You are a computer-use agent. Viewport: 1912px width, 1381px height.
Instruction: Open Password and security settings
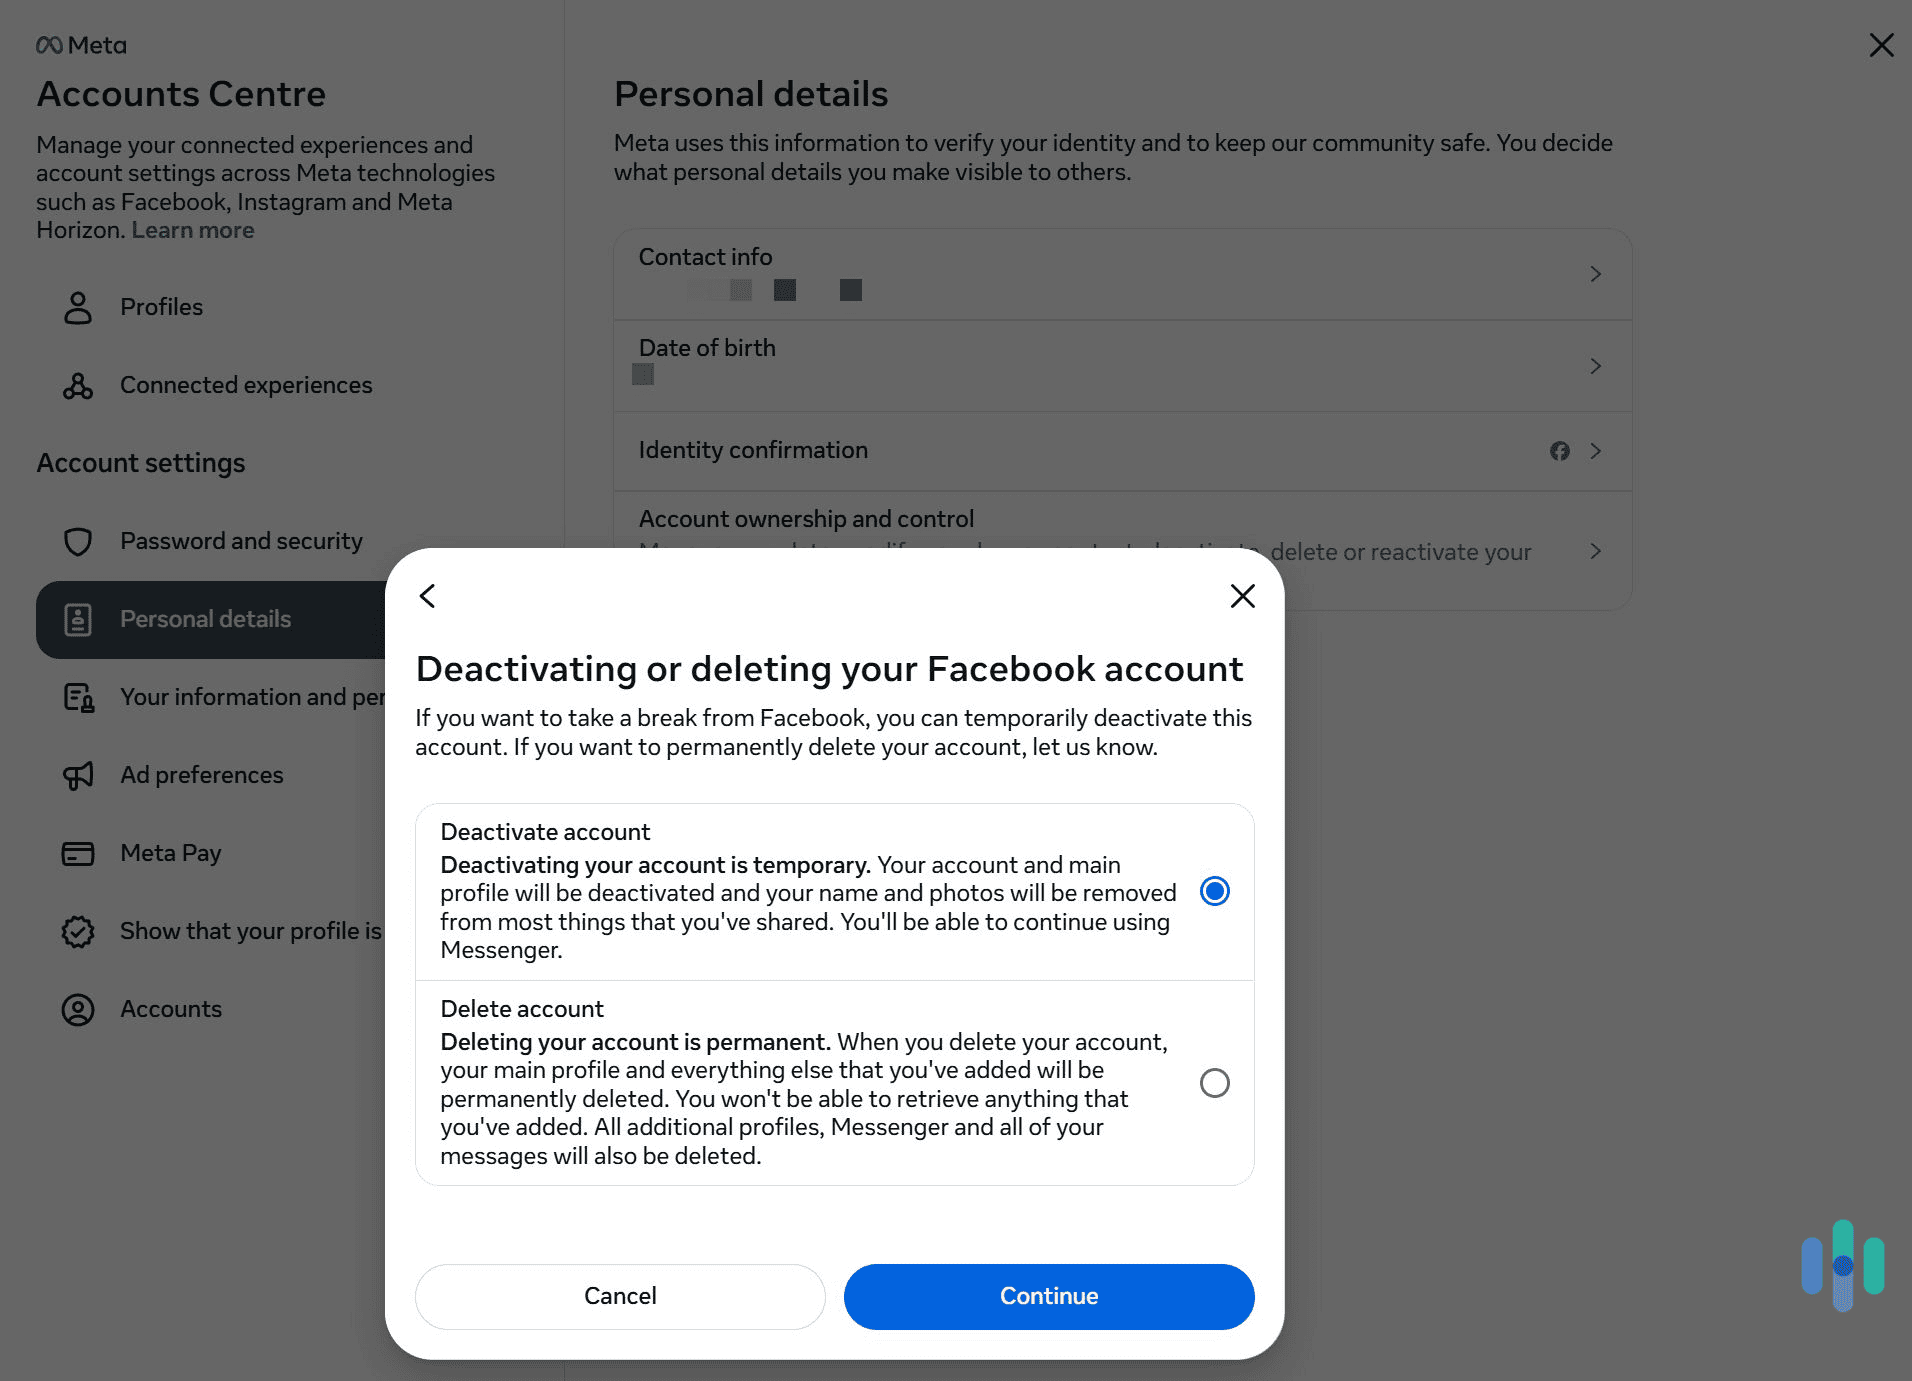[241, 541]
